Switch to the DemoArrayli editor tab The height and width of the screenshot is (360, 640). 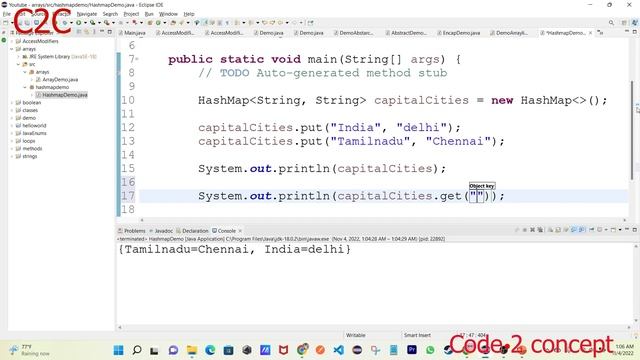(x=509, y=33)
